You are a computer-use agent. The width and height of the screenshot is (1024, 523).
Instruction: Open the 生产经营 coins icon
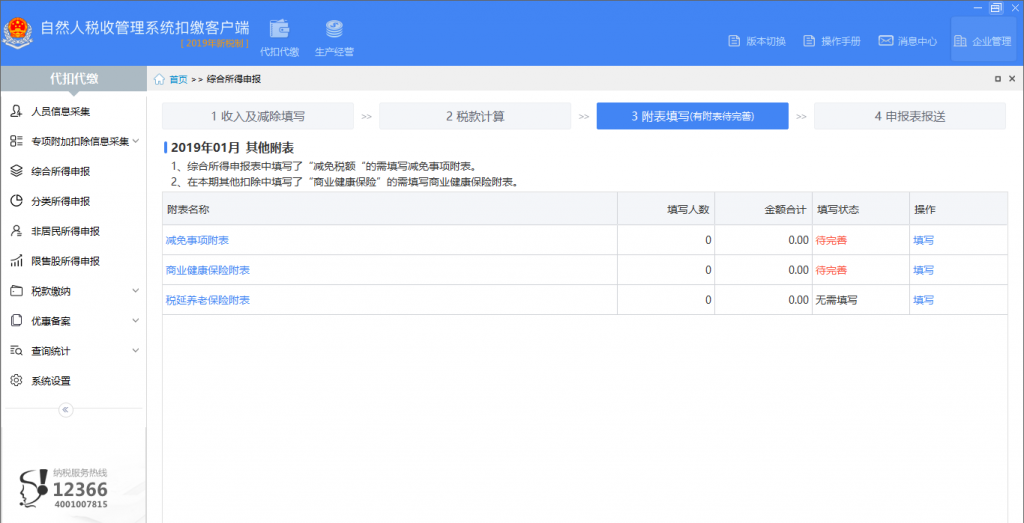point(334,29)
